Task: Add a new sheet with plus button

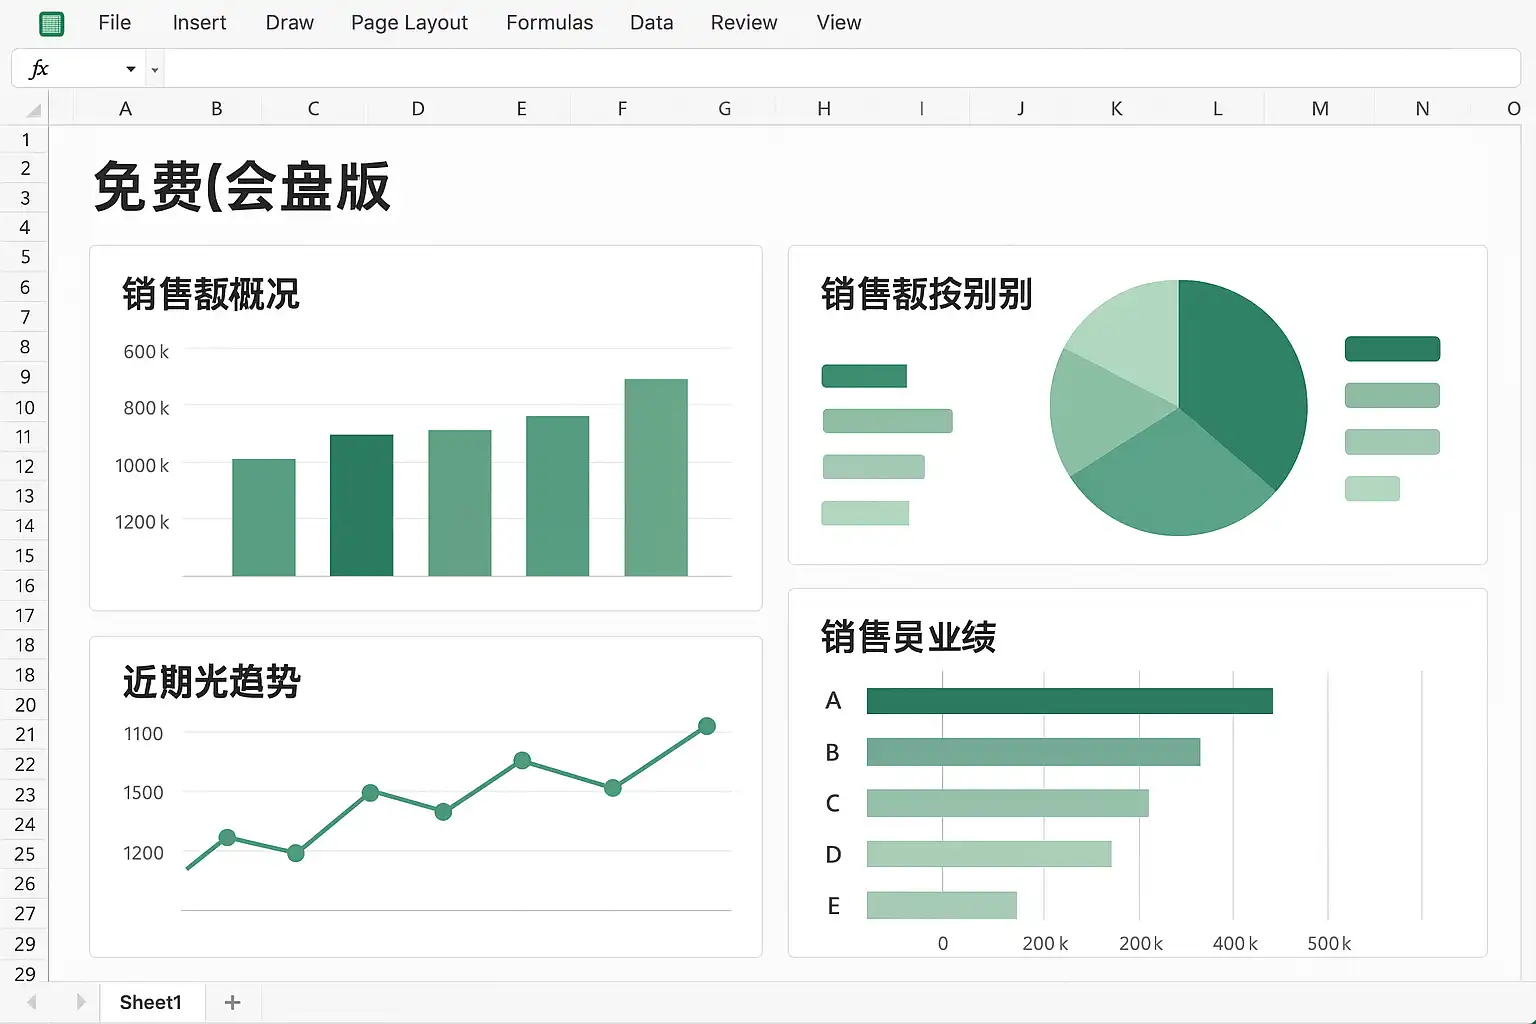Action: coord(232,1002)
